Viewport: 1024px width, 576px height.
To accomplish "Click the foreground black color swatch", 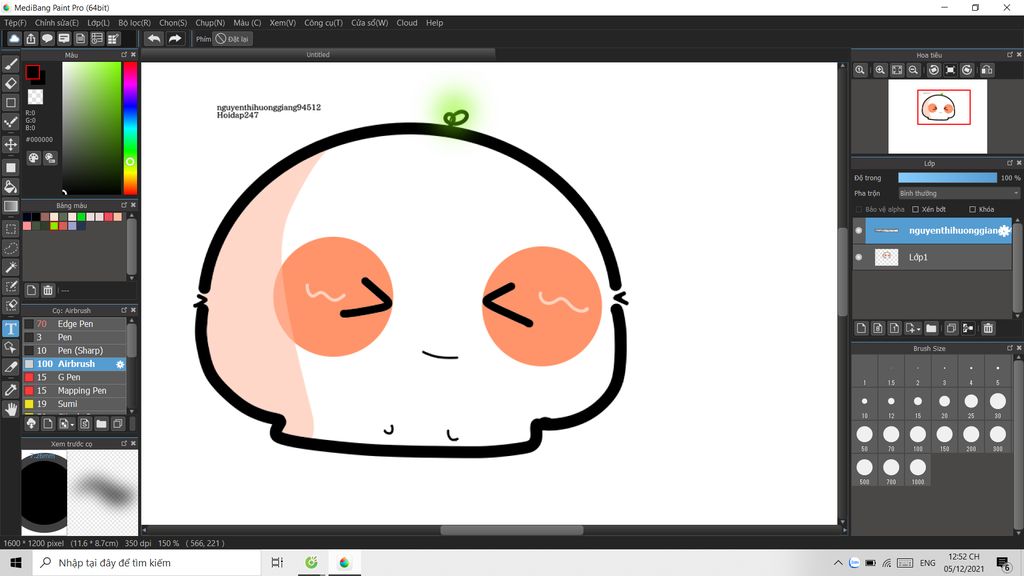I will click(33, 72).
